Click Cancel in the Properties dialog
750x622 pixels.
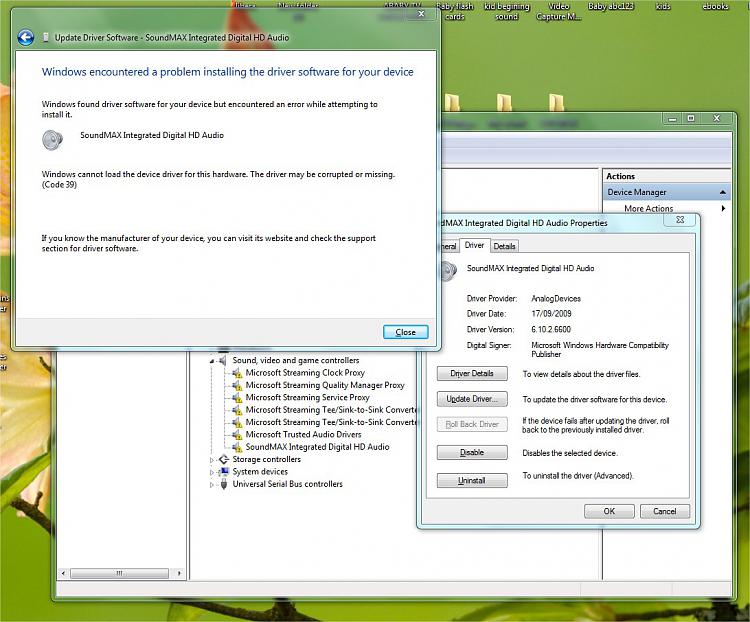pos(664,511)
